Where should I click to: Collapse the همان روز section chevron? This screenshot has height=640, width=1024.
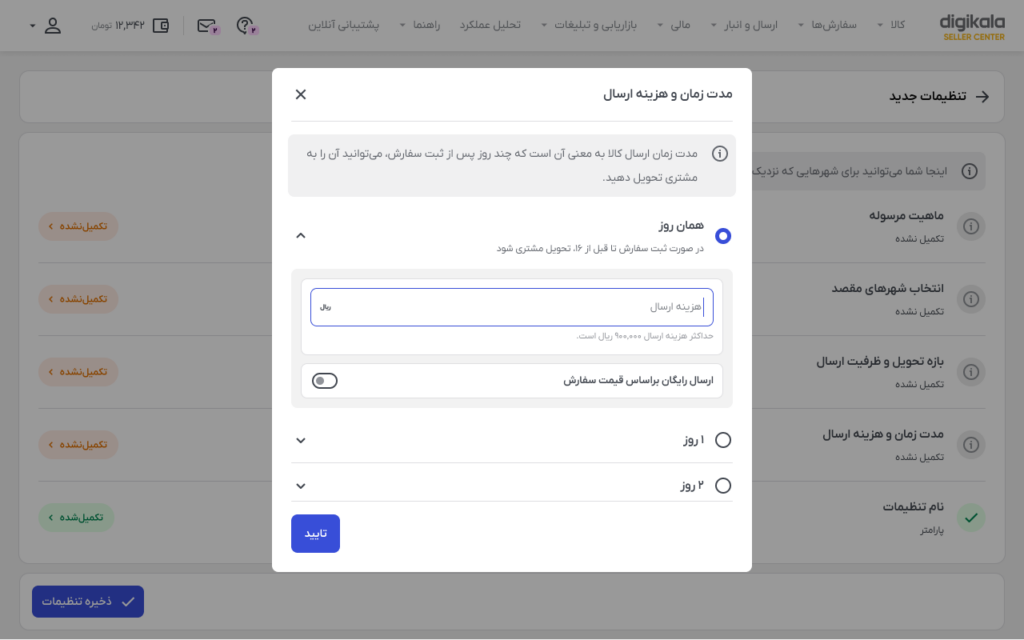[300, 236]
